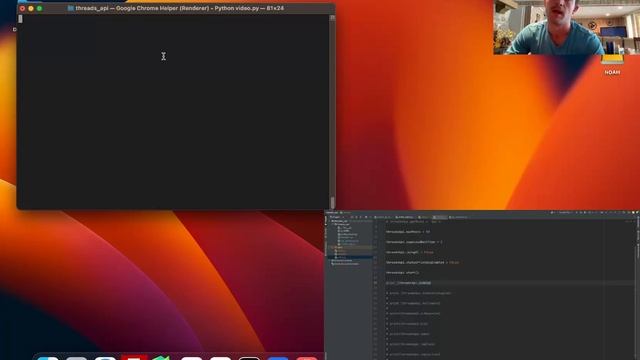Click the terminal prompt cursor block
The height and width of the screenshot is (360, 640).
20,18
